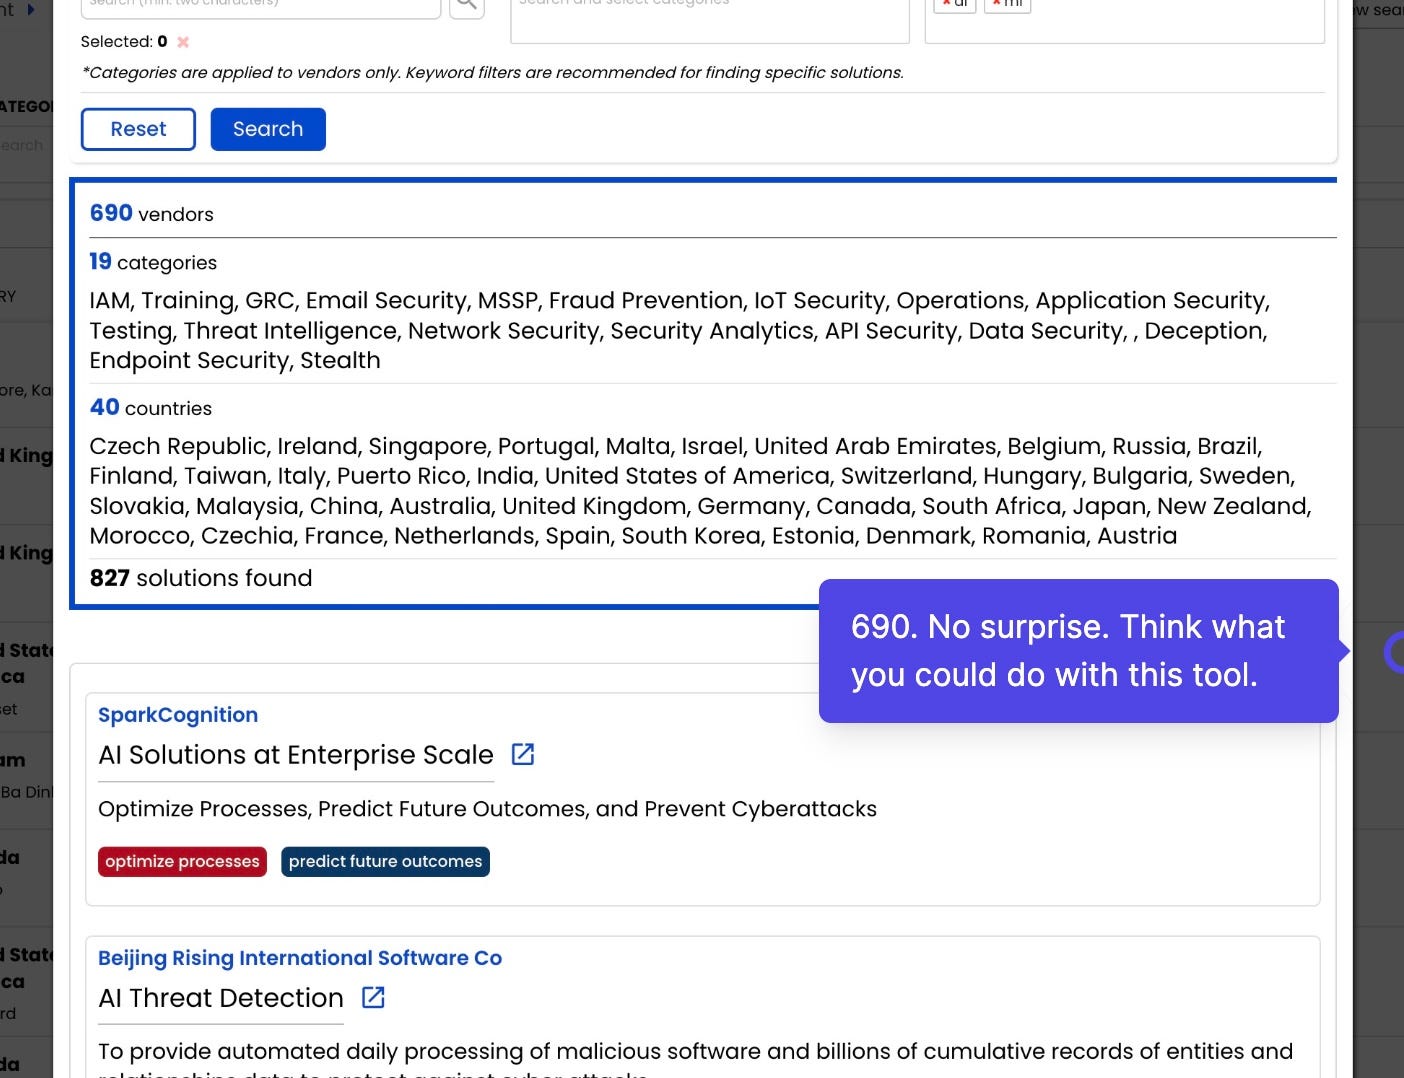Image resolution: width=1404 pixels, height=1078 pixels.
Task: Click the '827 solutions found' text
Action: (201, 578)
